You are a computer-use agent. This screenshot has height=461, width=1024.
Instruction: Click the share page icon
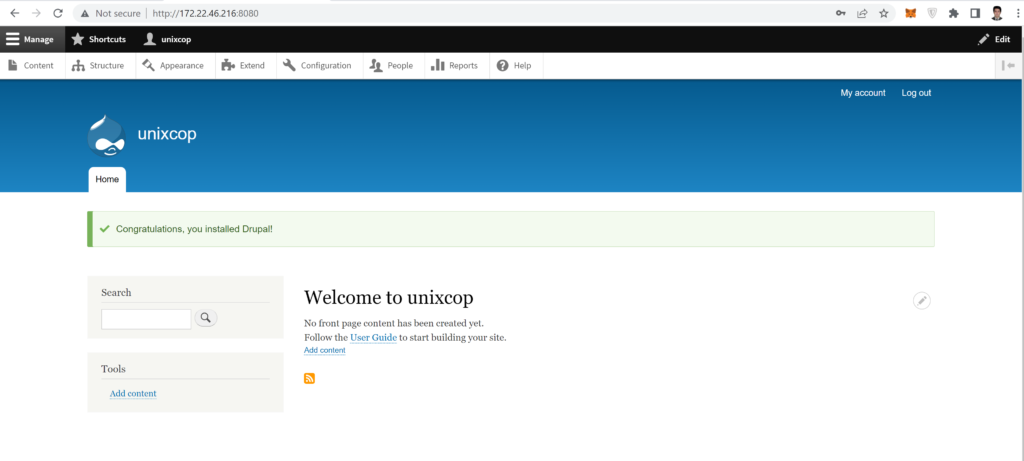(862, 13)
